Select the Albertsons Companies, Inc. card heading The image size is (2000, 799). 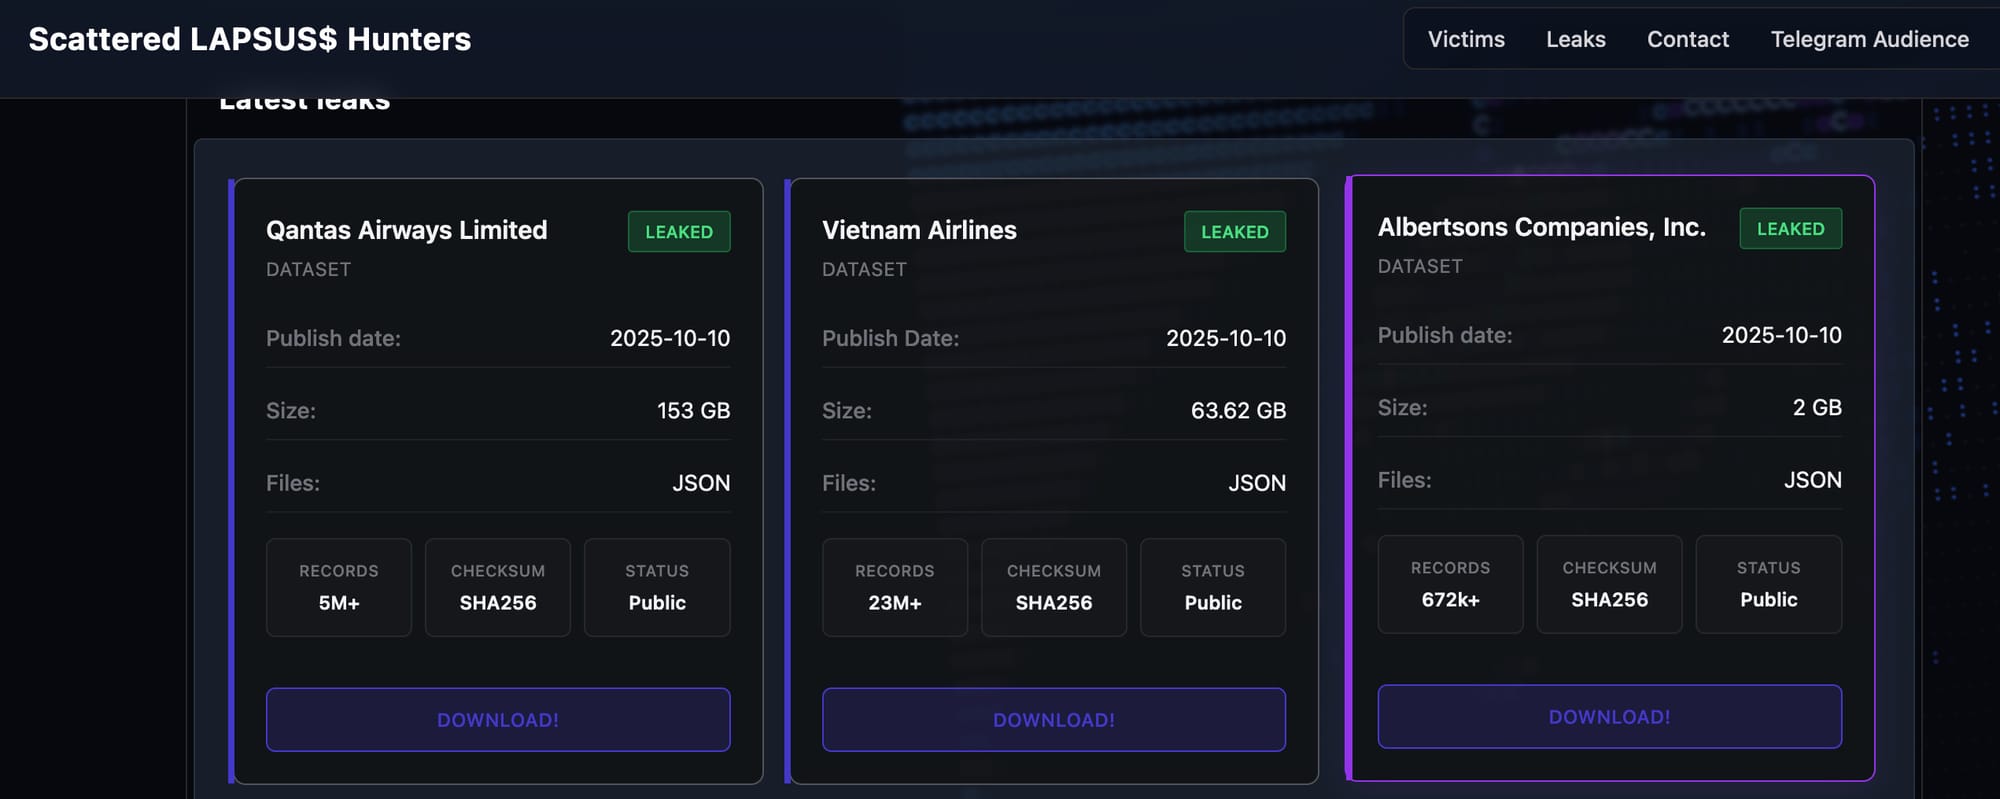[x=1541, y=227]
